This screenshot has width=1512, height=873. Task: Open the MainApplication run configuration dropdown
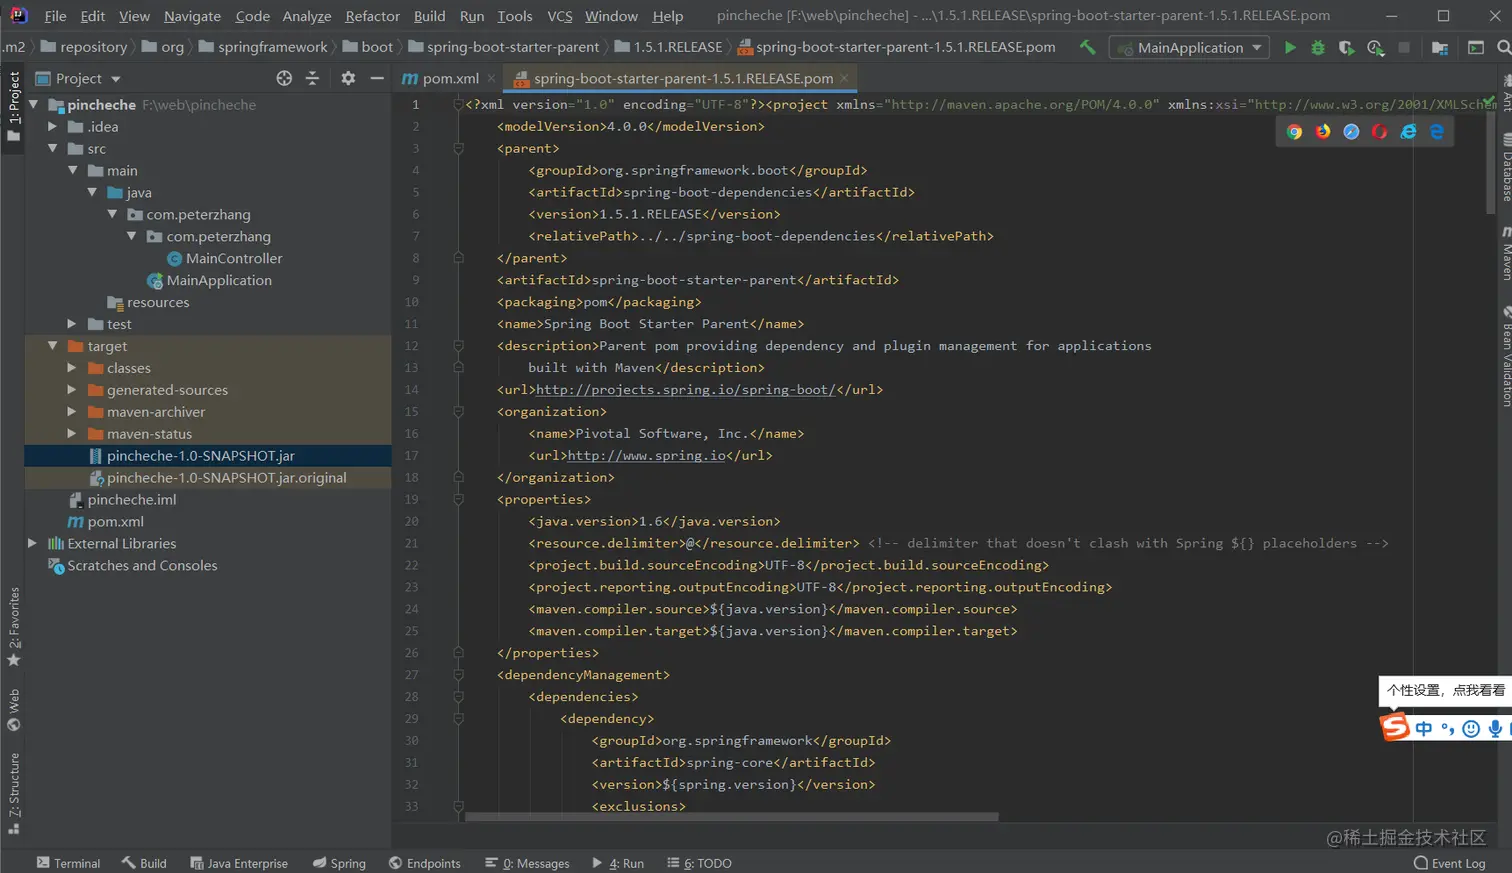(x=1190, y=47)
